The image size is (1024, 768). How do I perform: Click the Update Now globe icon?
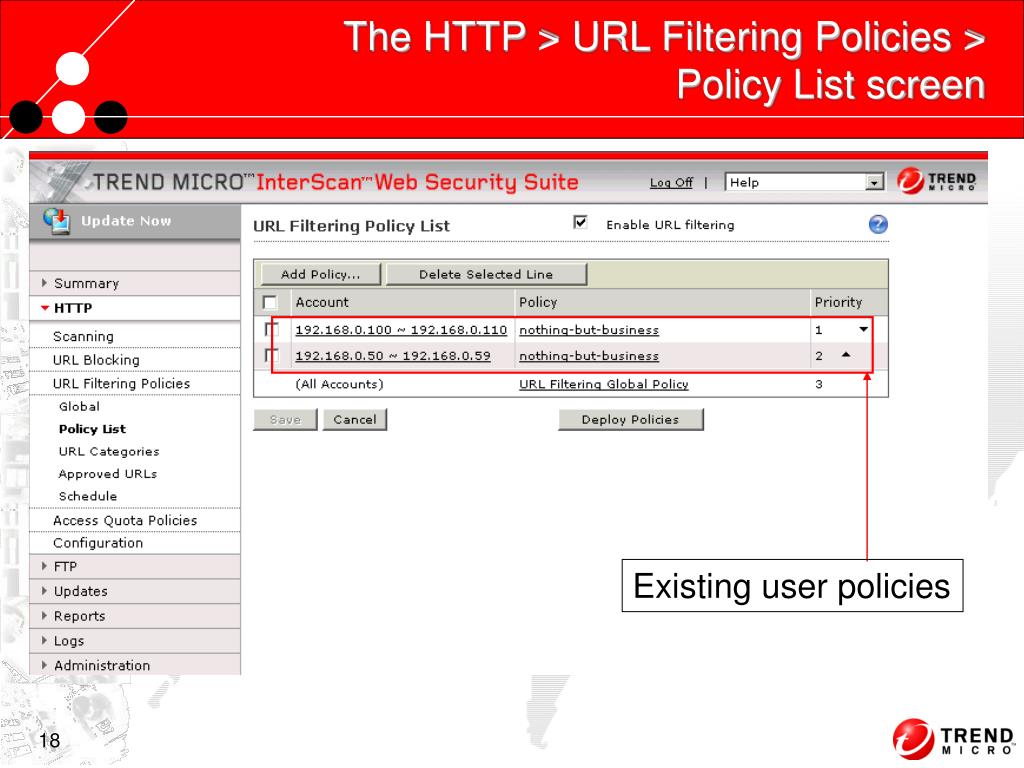point(56,221)
